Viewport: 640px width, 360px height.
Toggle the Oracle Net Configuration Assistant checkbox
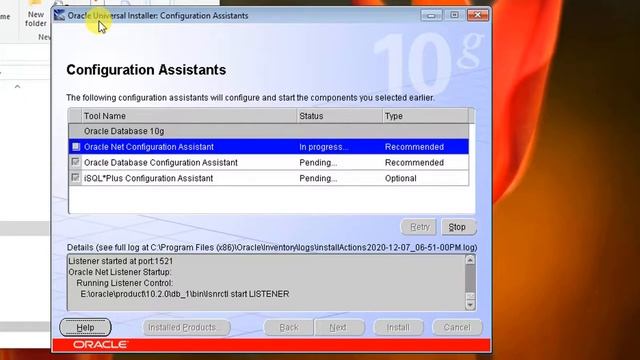[x=76, y=146]
